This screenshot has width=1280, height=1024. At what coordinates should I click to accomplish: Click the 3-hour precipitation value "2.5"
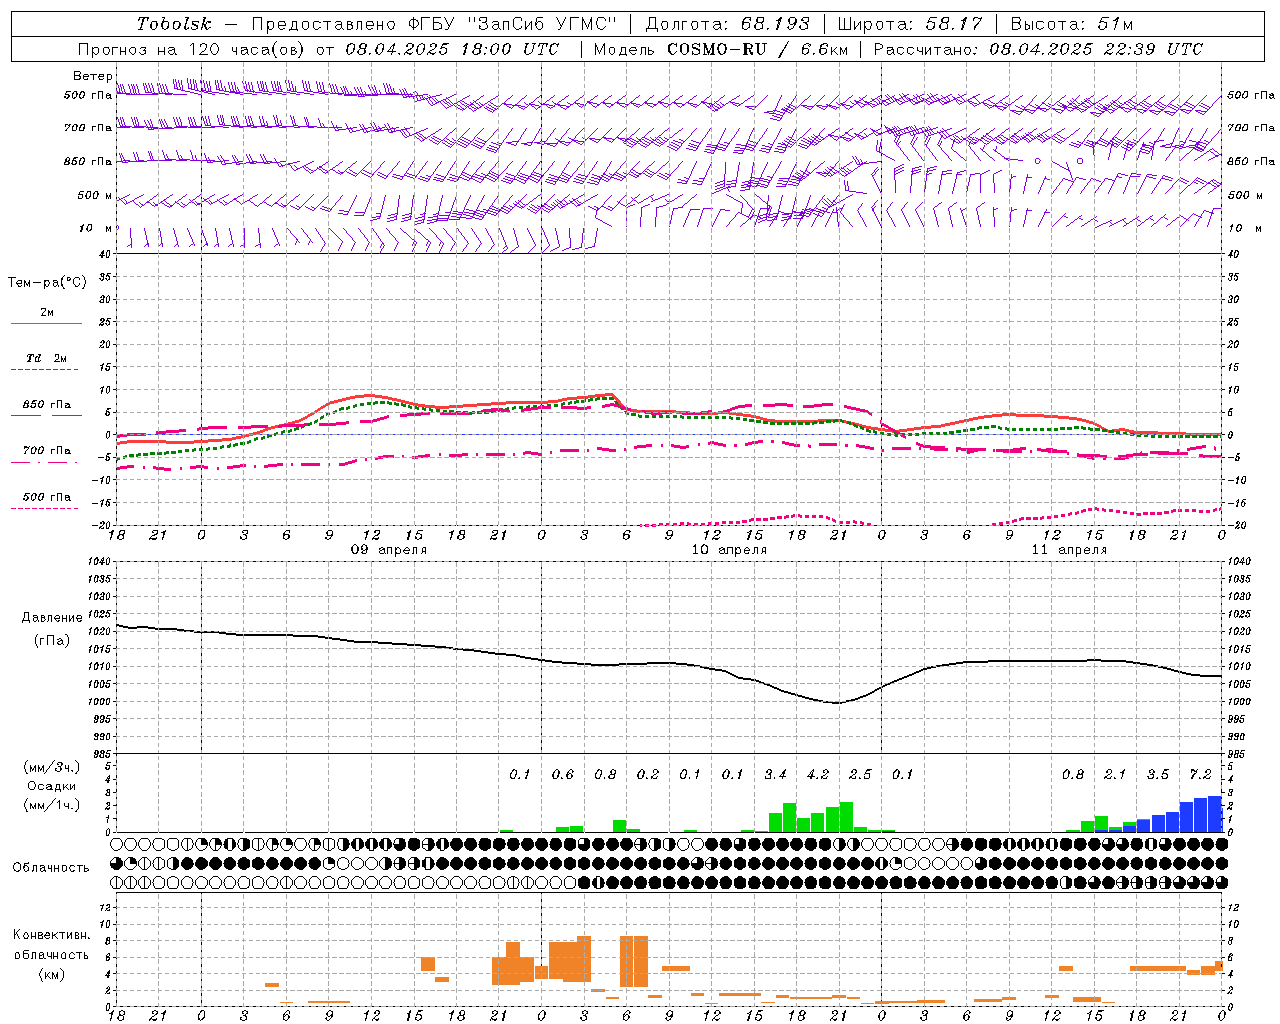(x=860, y=774)
